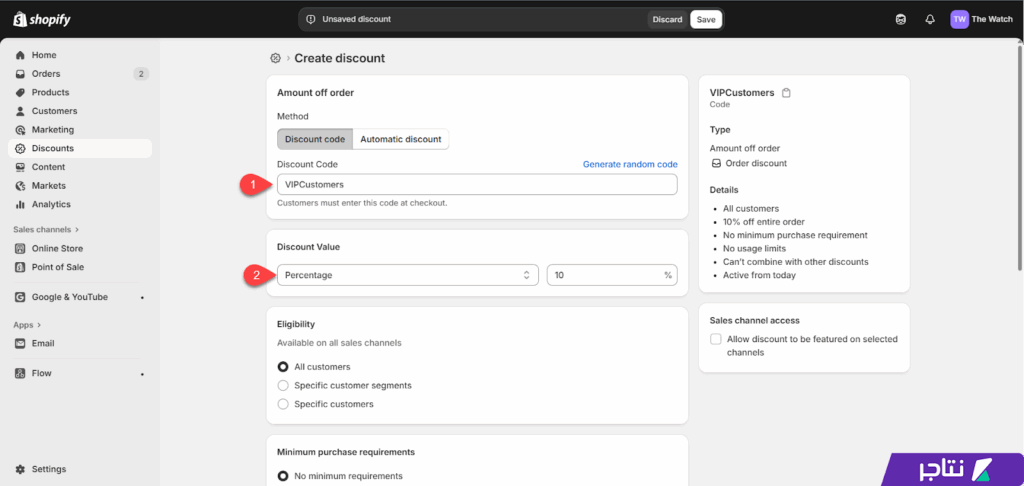The height and width of the screenshot is (486, 1024).
Task: Open the Percentage discount value dropdown
Action: (x=407, y=275)
